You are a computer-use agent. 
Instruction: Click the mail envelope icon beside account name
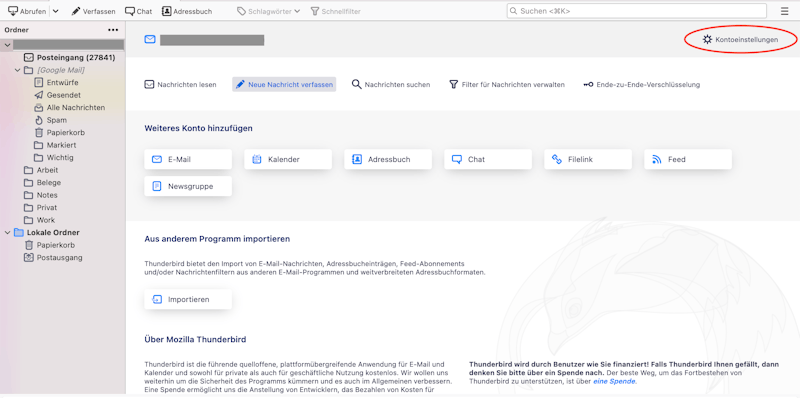pos(149,40)
